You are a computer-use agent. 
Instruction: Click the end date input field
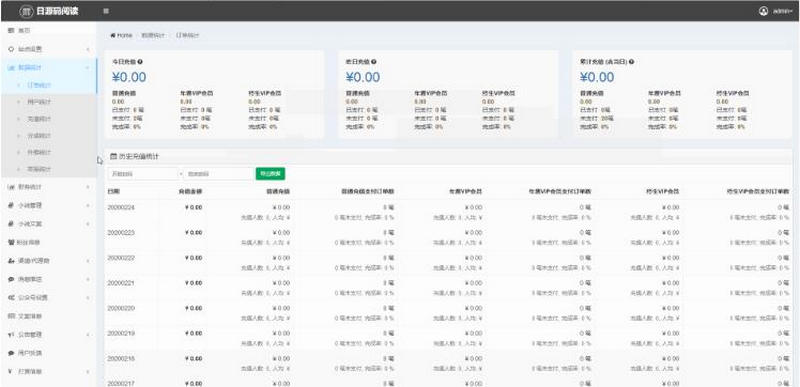point(218,174)
